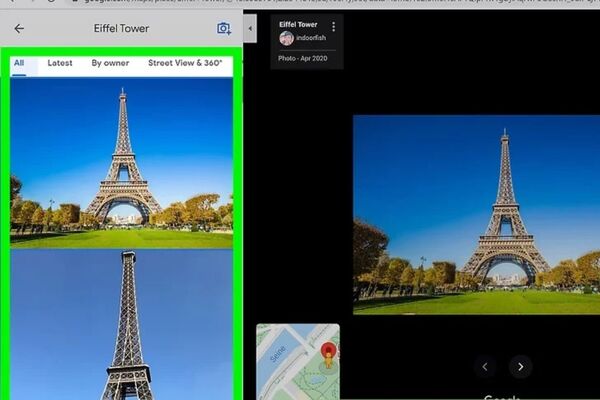
Task: Click the indoorfish profile avatar
Action: tap(286, 39)
